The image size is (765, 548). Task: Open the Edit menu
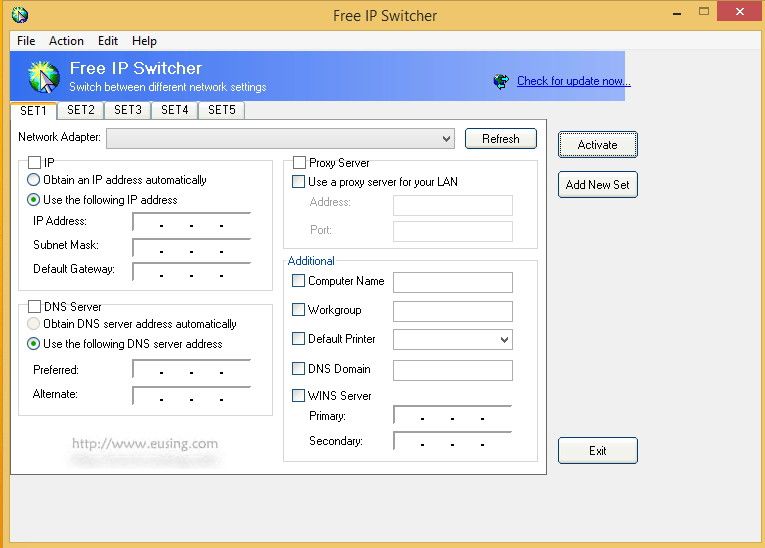(107, 41)
